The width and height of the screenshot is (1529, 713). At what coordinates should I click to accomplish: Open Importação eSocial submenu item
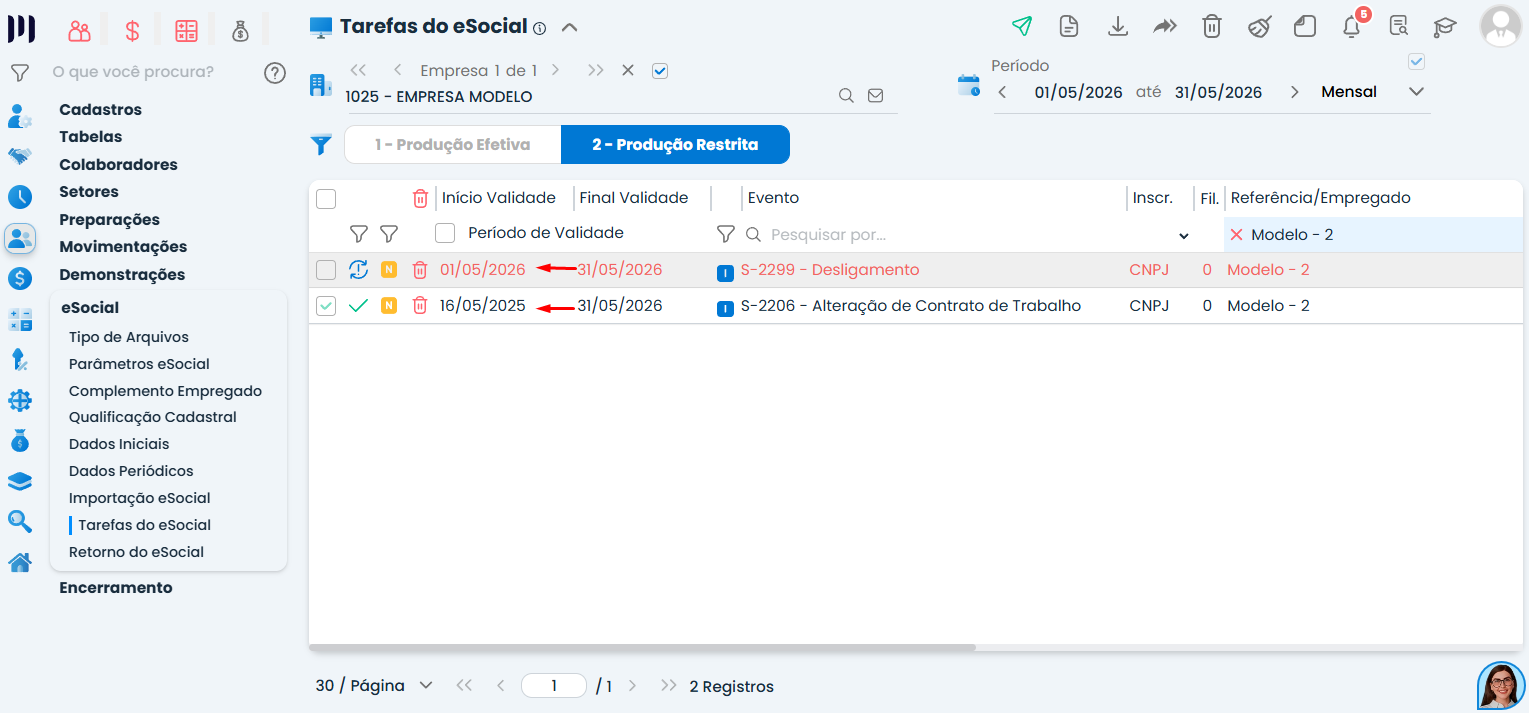click(x=140, y=498)
